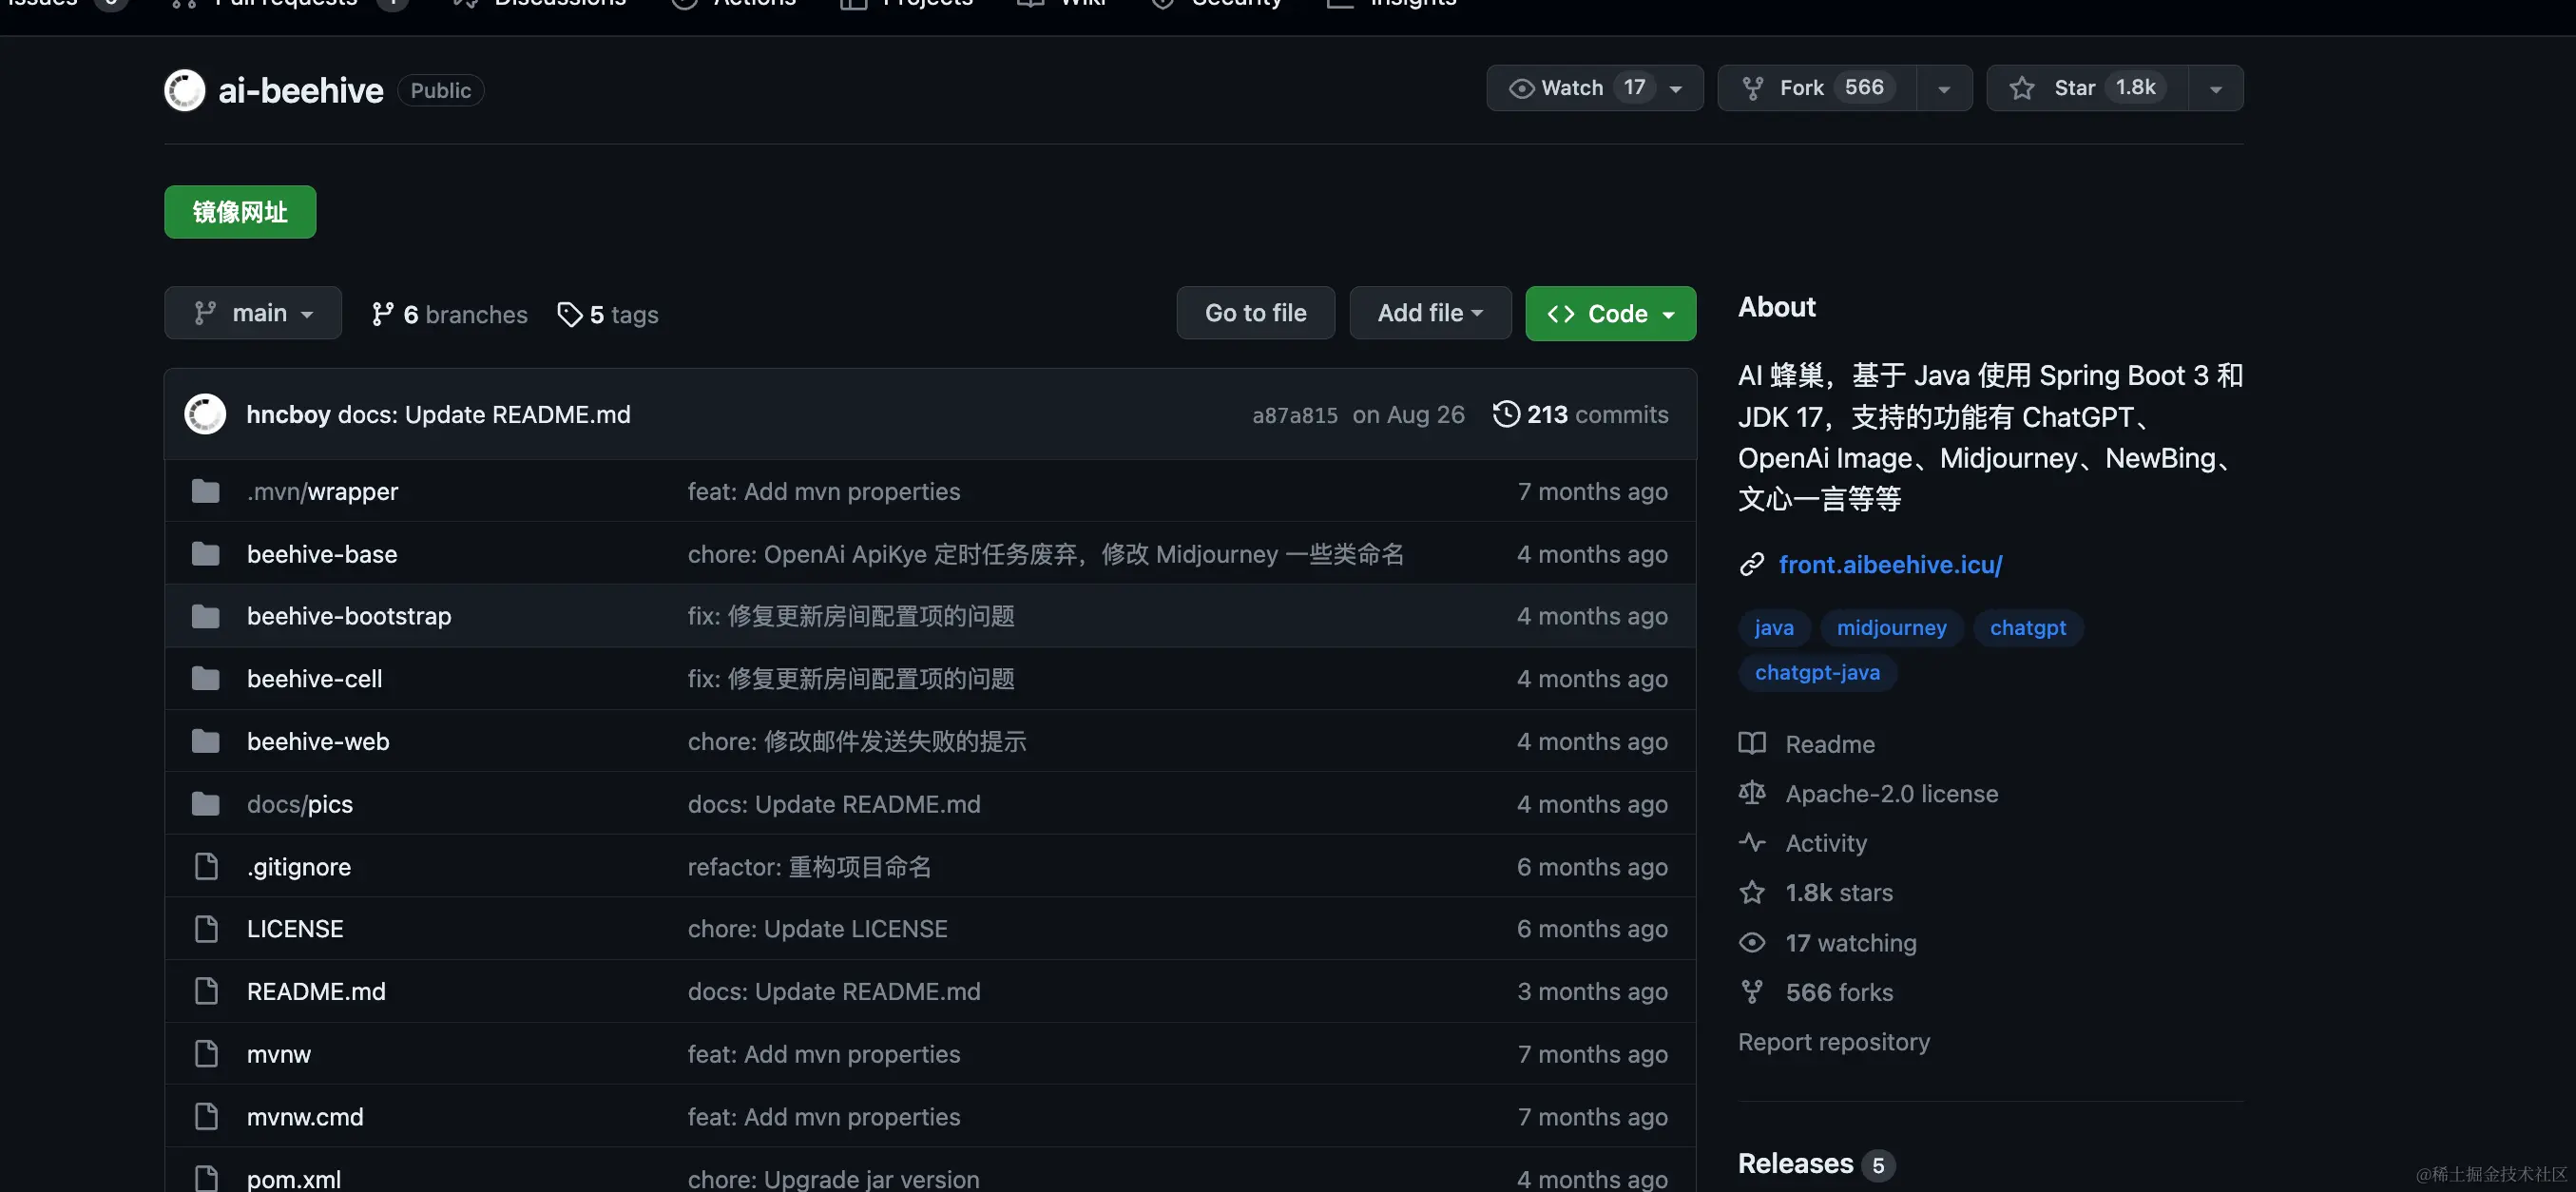Click the LICENSE file icon
This screenshot has width=2576, height=1192.
coord(206,929)
